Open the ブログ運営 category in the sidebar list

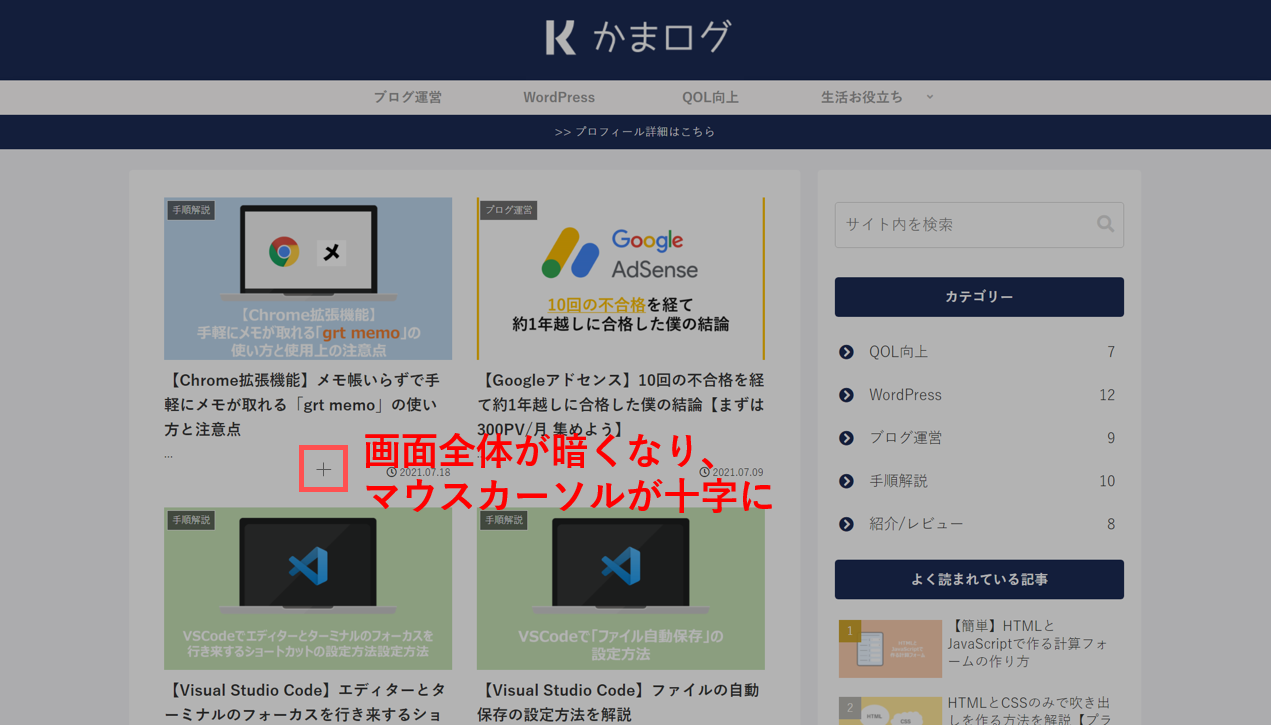905,438
